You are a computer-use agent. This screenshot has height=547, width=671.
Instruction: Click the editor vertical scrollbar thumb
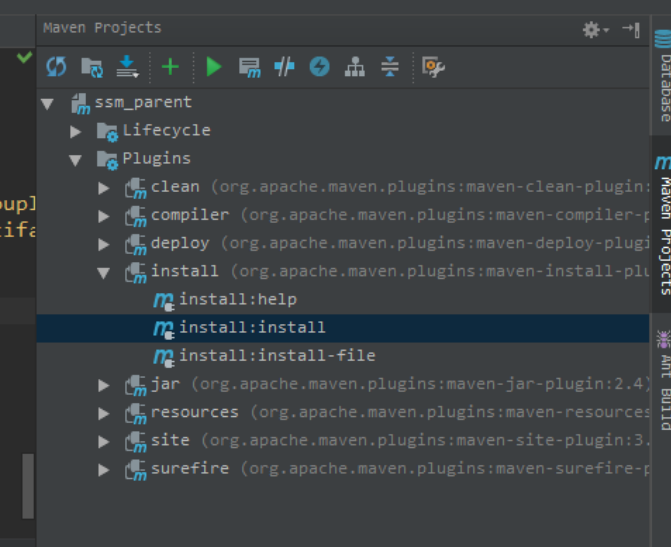pyautogui.click(x=28, y=486)
